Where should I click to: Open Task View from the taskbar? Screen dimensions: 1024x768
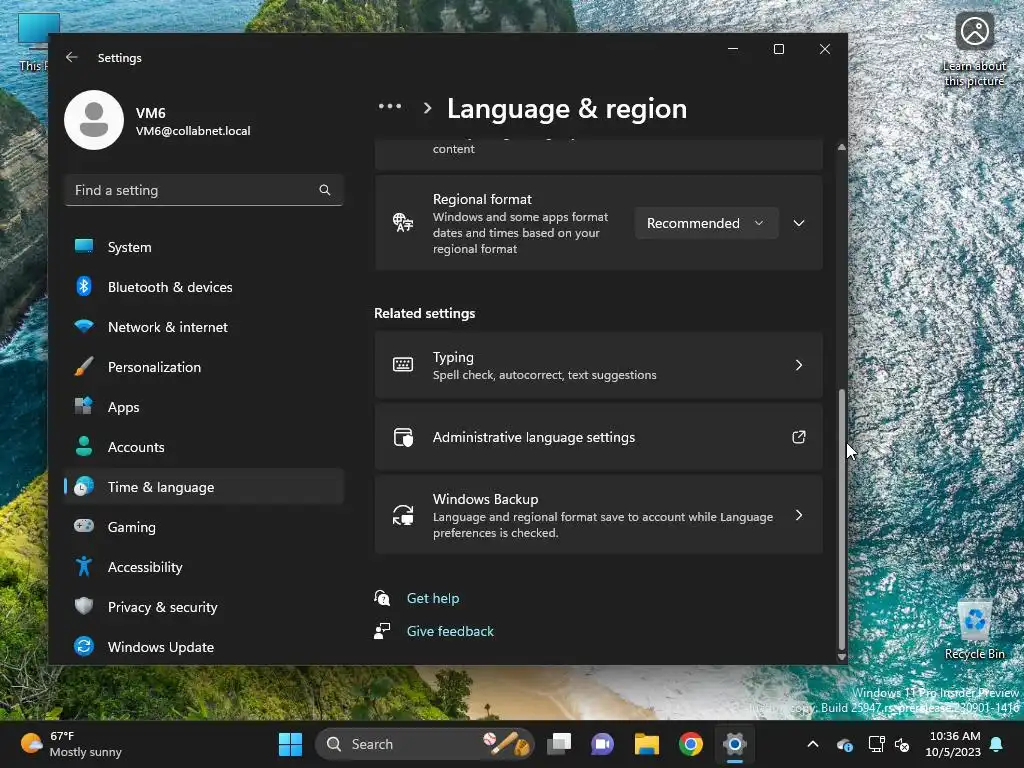pyautogui.click(x=559, y=744)
